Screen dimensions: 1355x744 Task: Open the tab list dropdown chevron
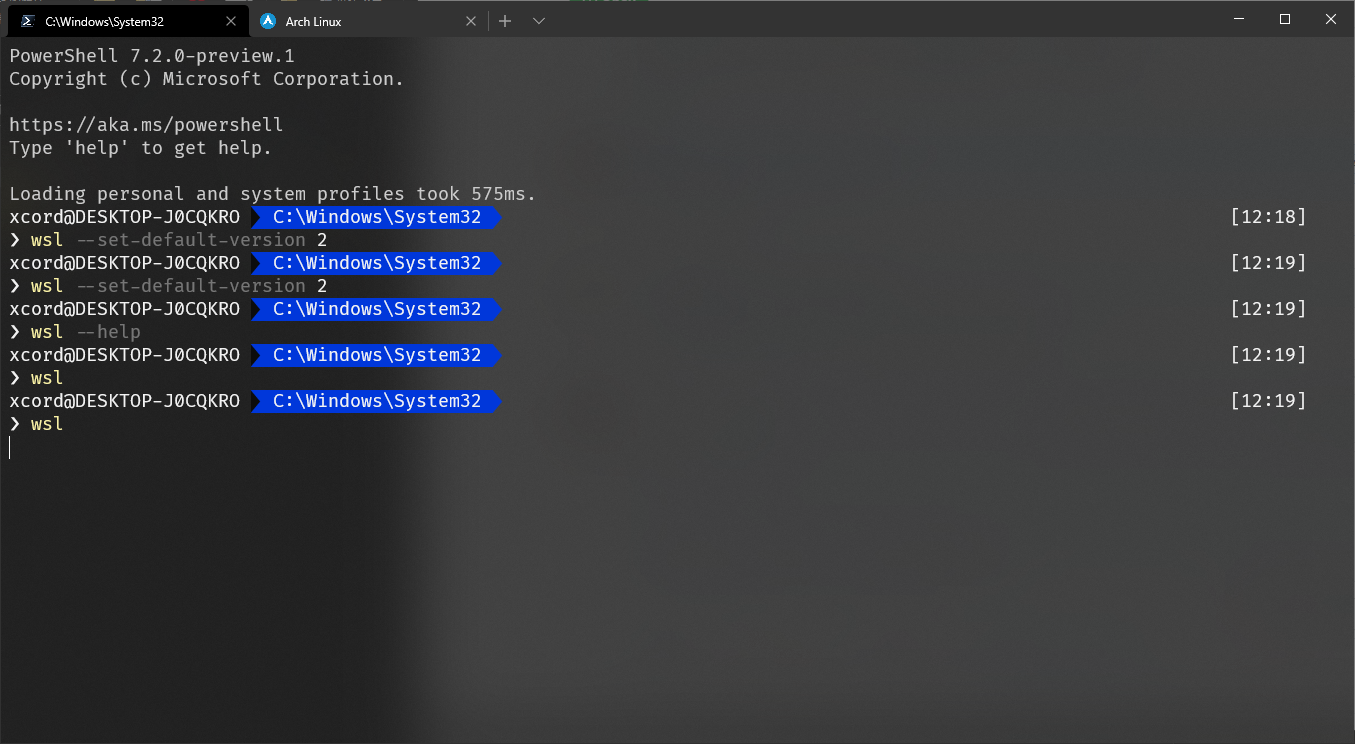click(538, 20)
